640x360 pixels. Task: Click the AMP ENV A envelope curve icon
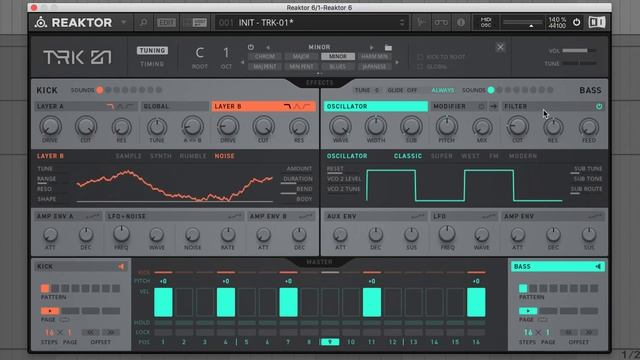pyautogui.click(x=93, y=216)
